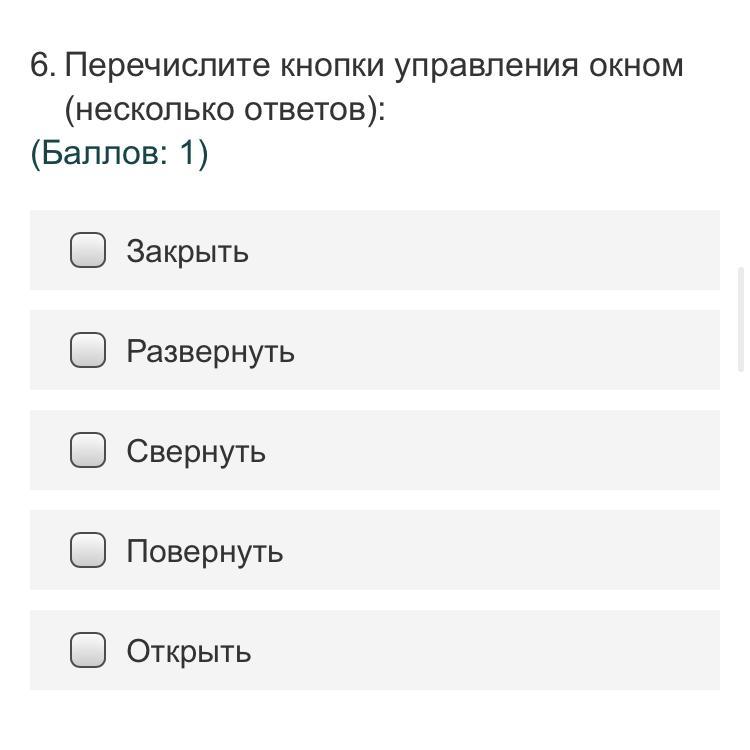Toggle the 'Повернуть' checkbox
The width and height of the screenshot is (750, 750).
tap(88, 550)
